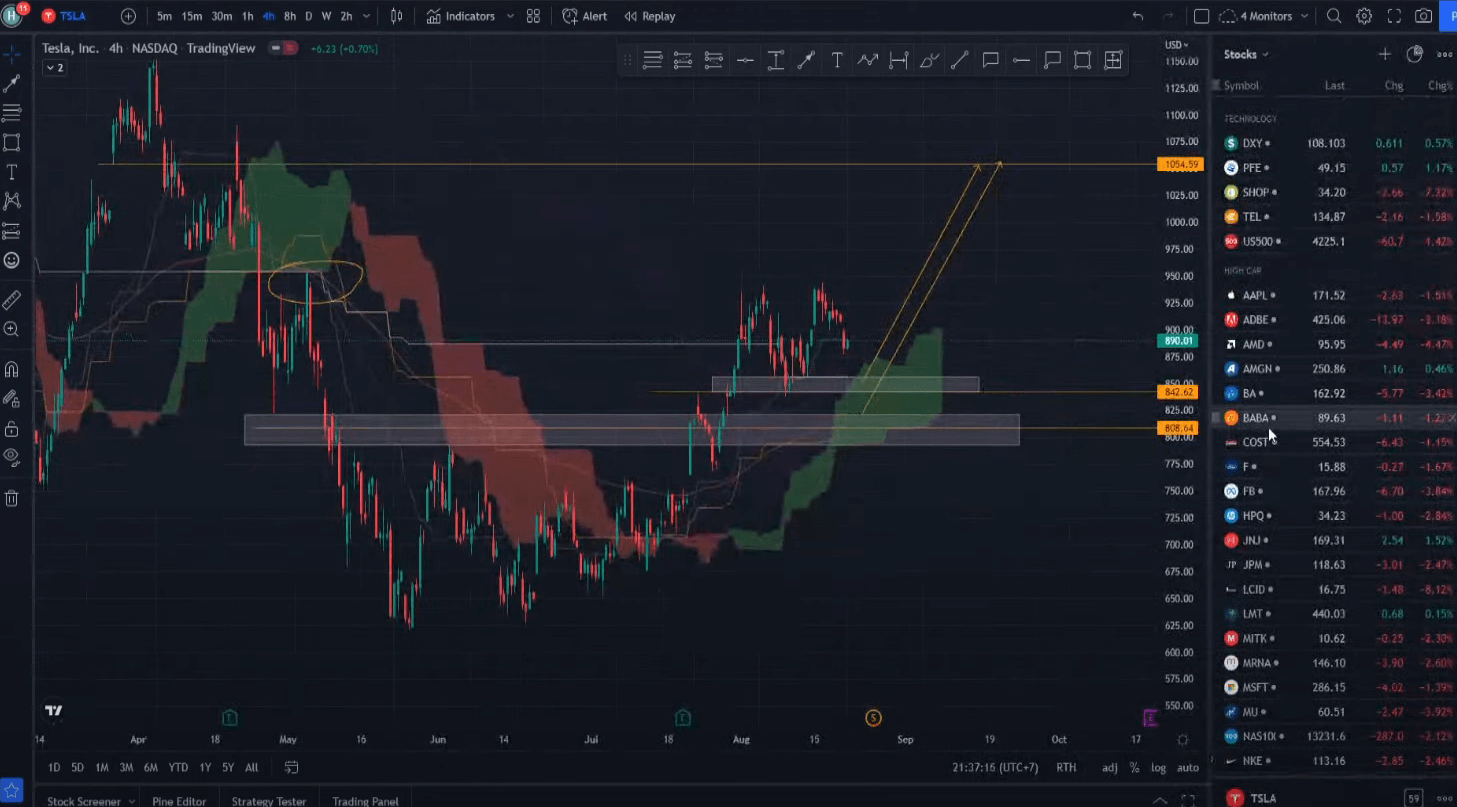The width and height of the screenshot is (1457, 807).
Task: Add a symbol to the watchlist
Action: click(1384, 54)
